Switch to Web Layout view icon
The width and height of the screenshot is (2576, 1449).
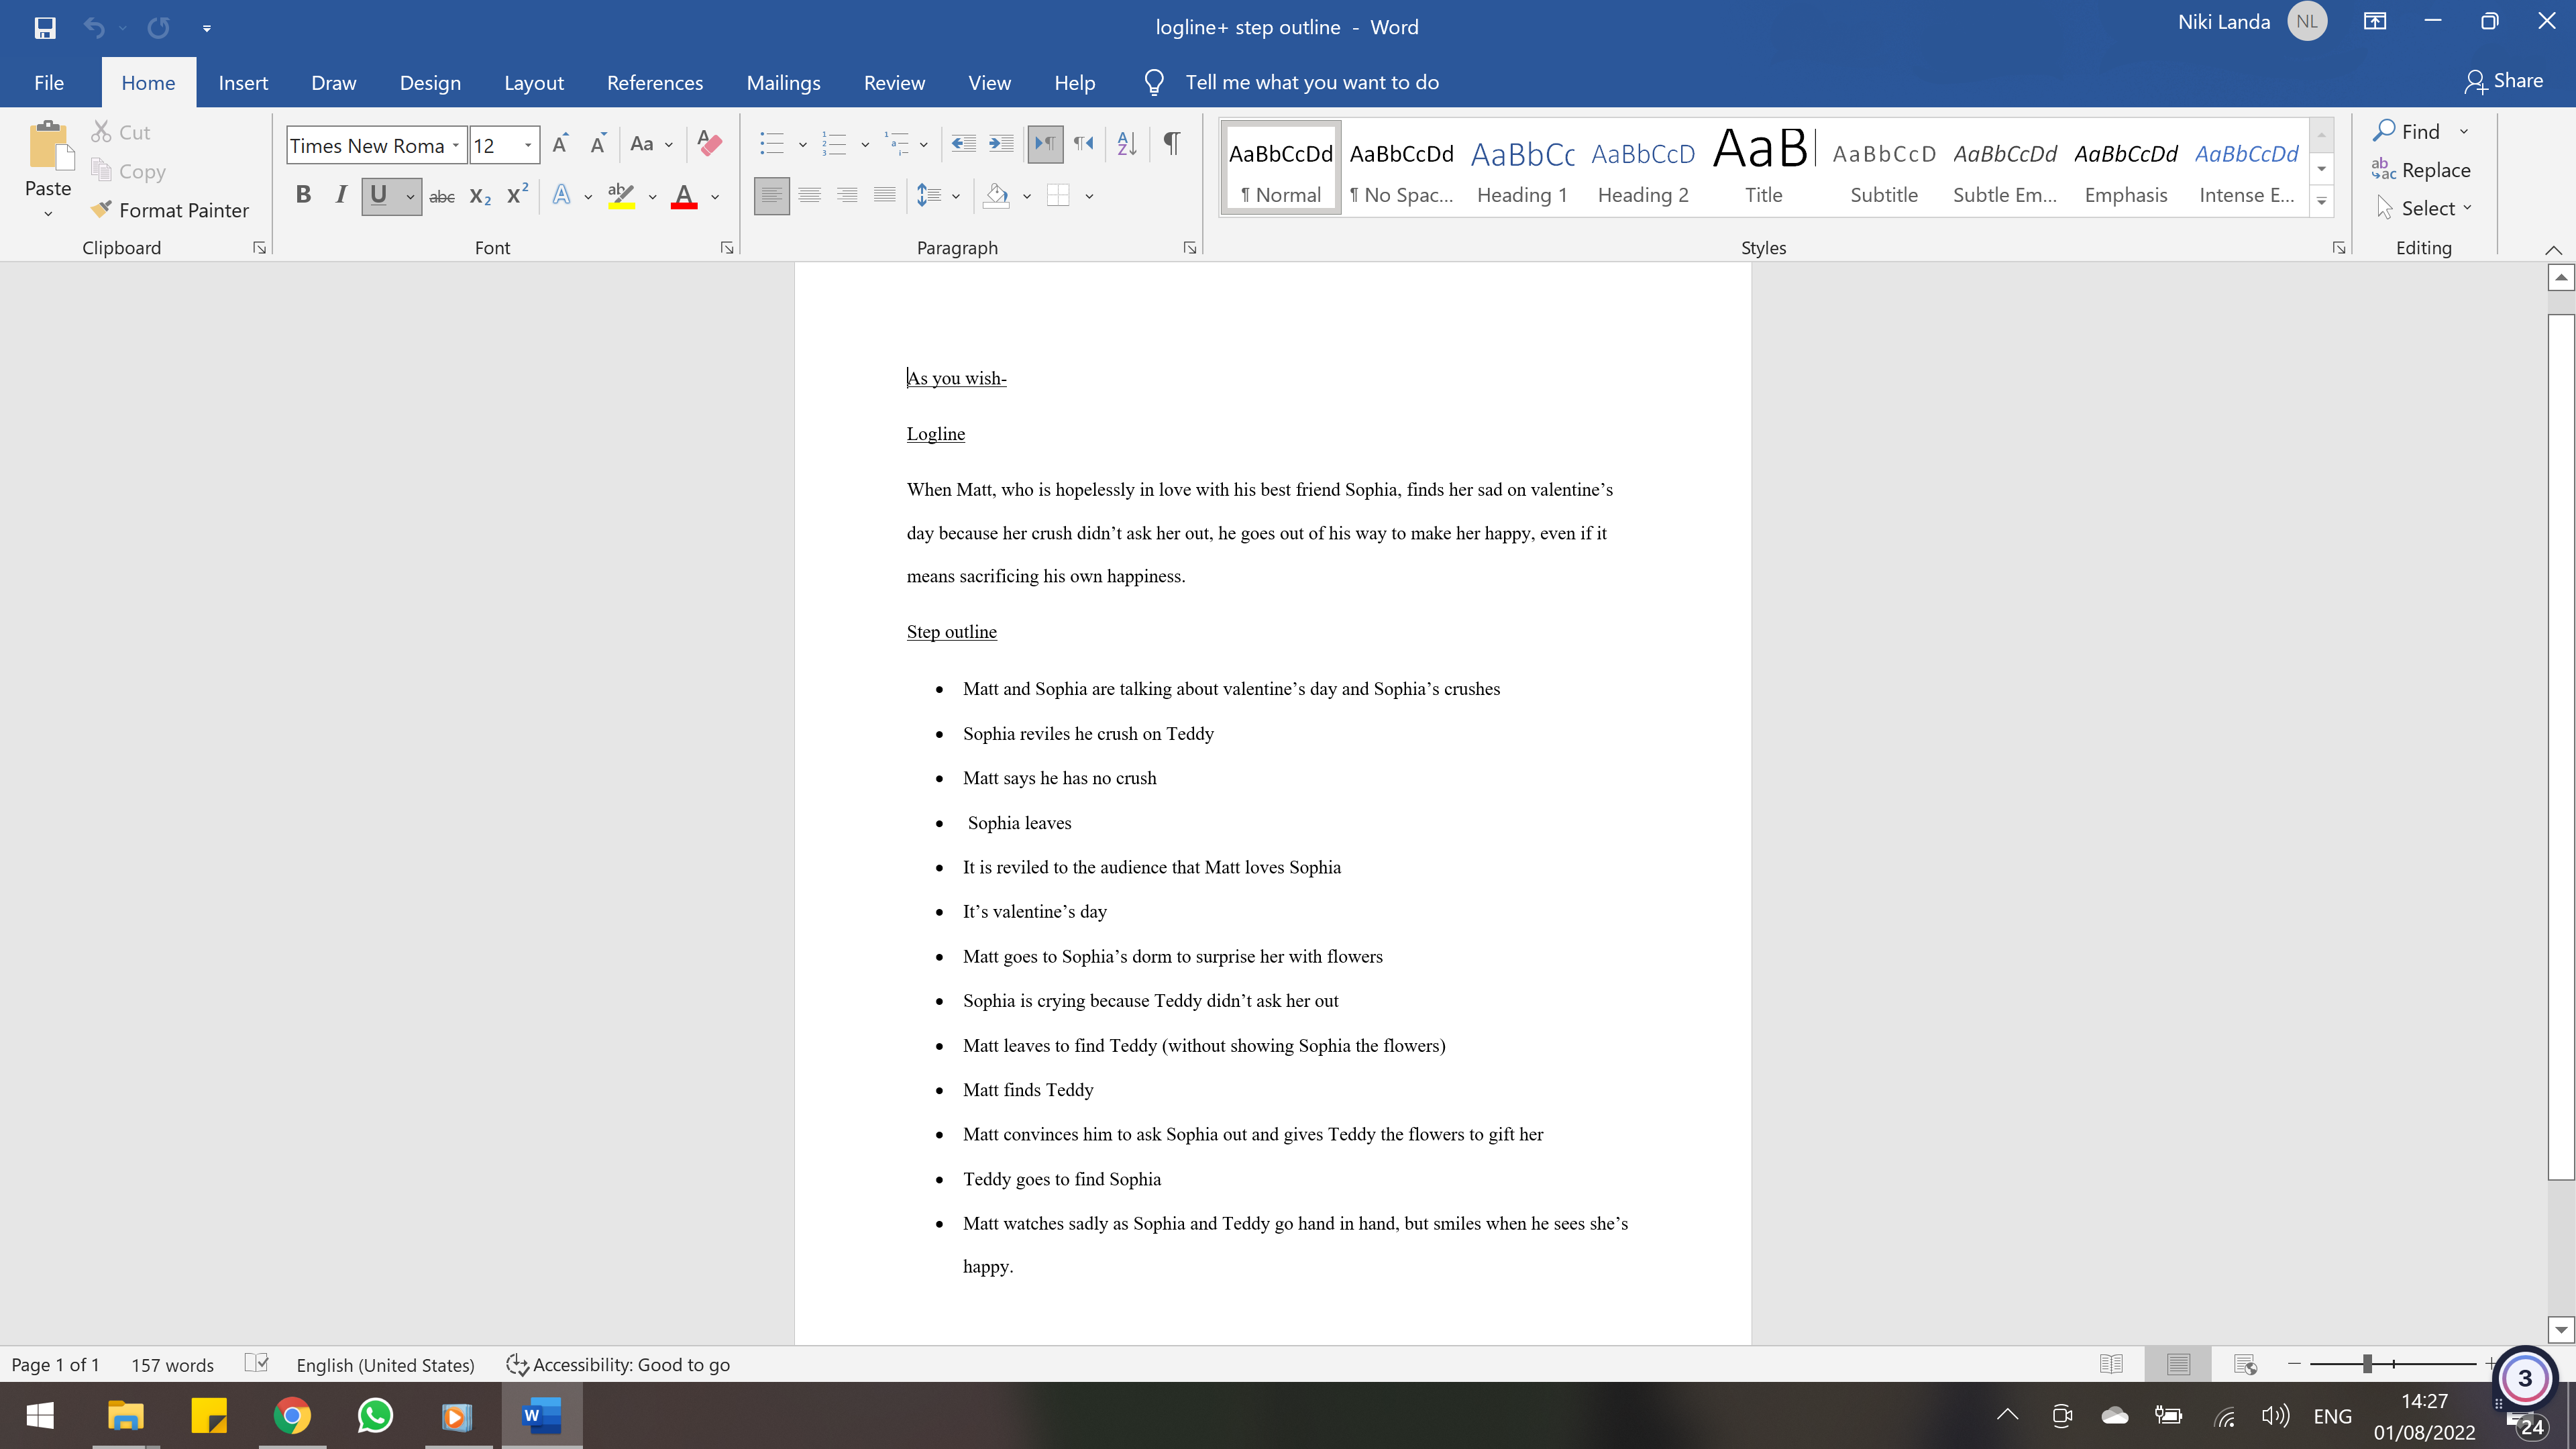(x=2245, y=1364)
